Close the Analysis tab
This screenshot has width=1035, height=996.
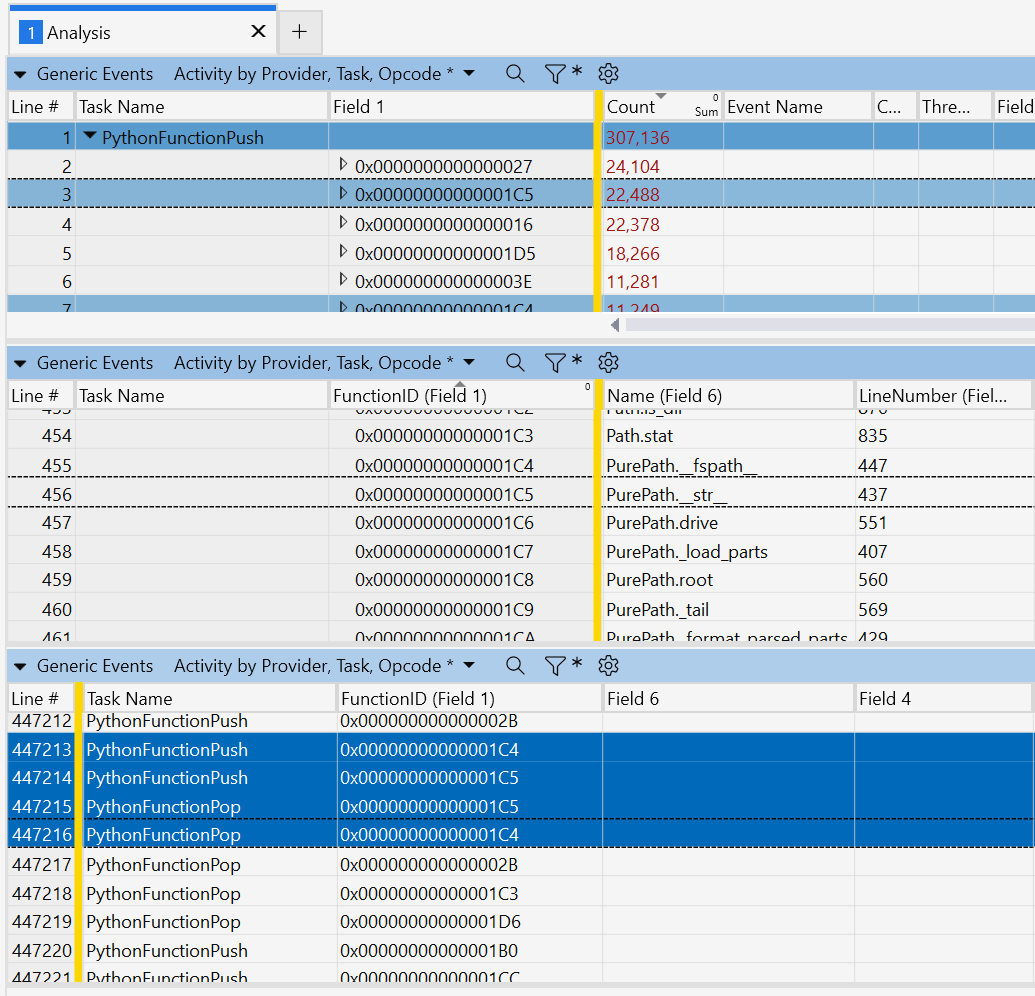pos(258,32)
